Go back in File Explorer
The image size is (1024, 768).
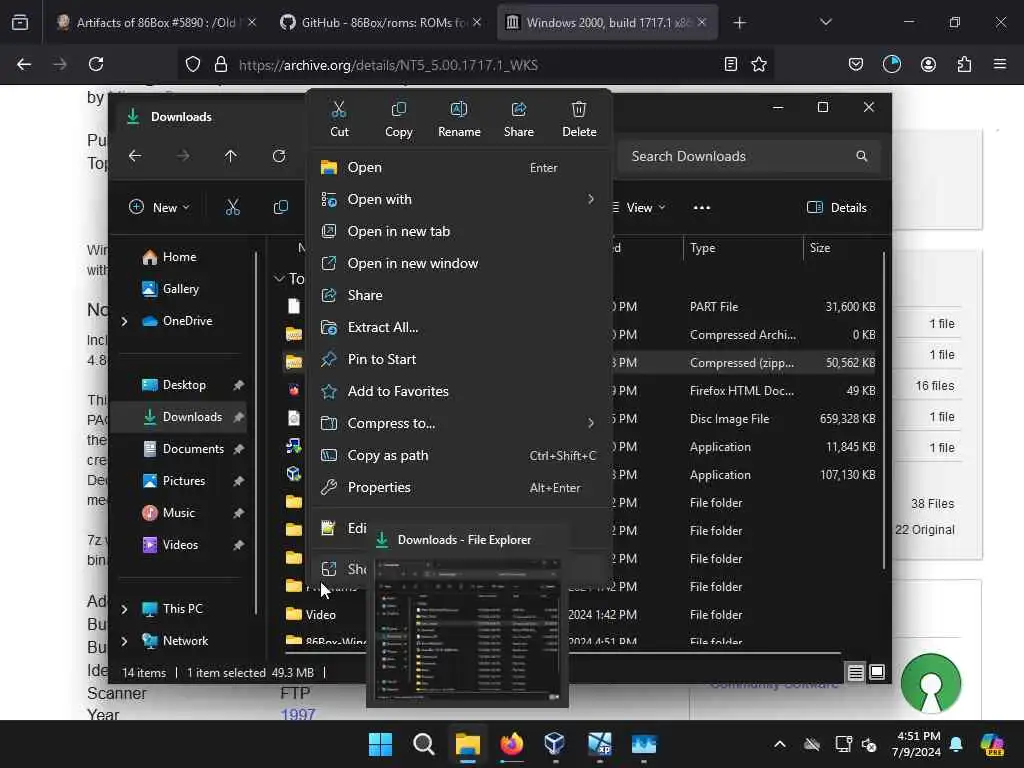(135, 156)
